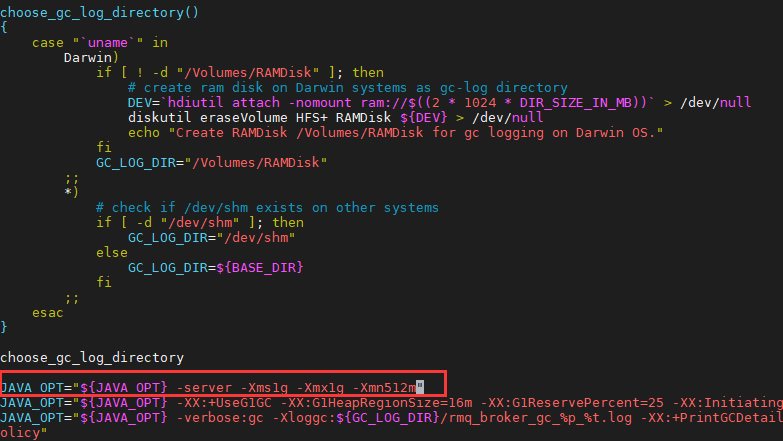783x441 pixels.
Task: Click the standalone choose_gc_log_directory call line
Action: coord(92,357)
